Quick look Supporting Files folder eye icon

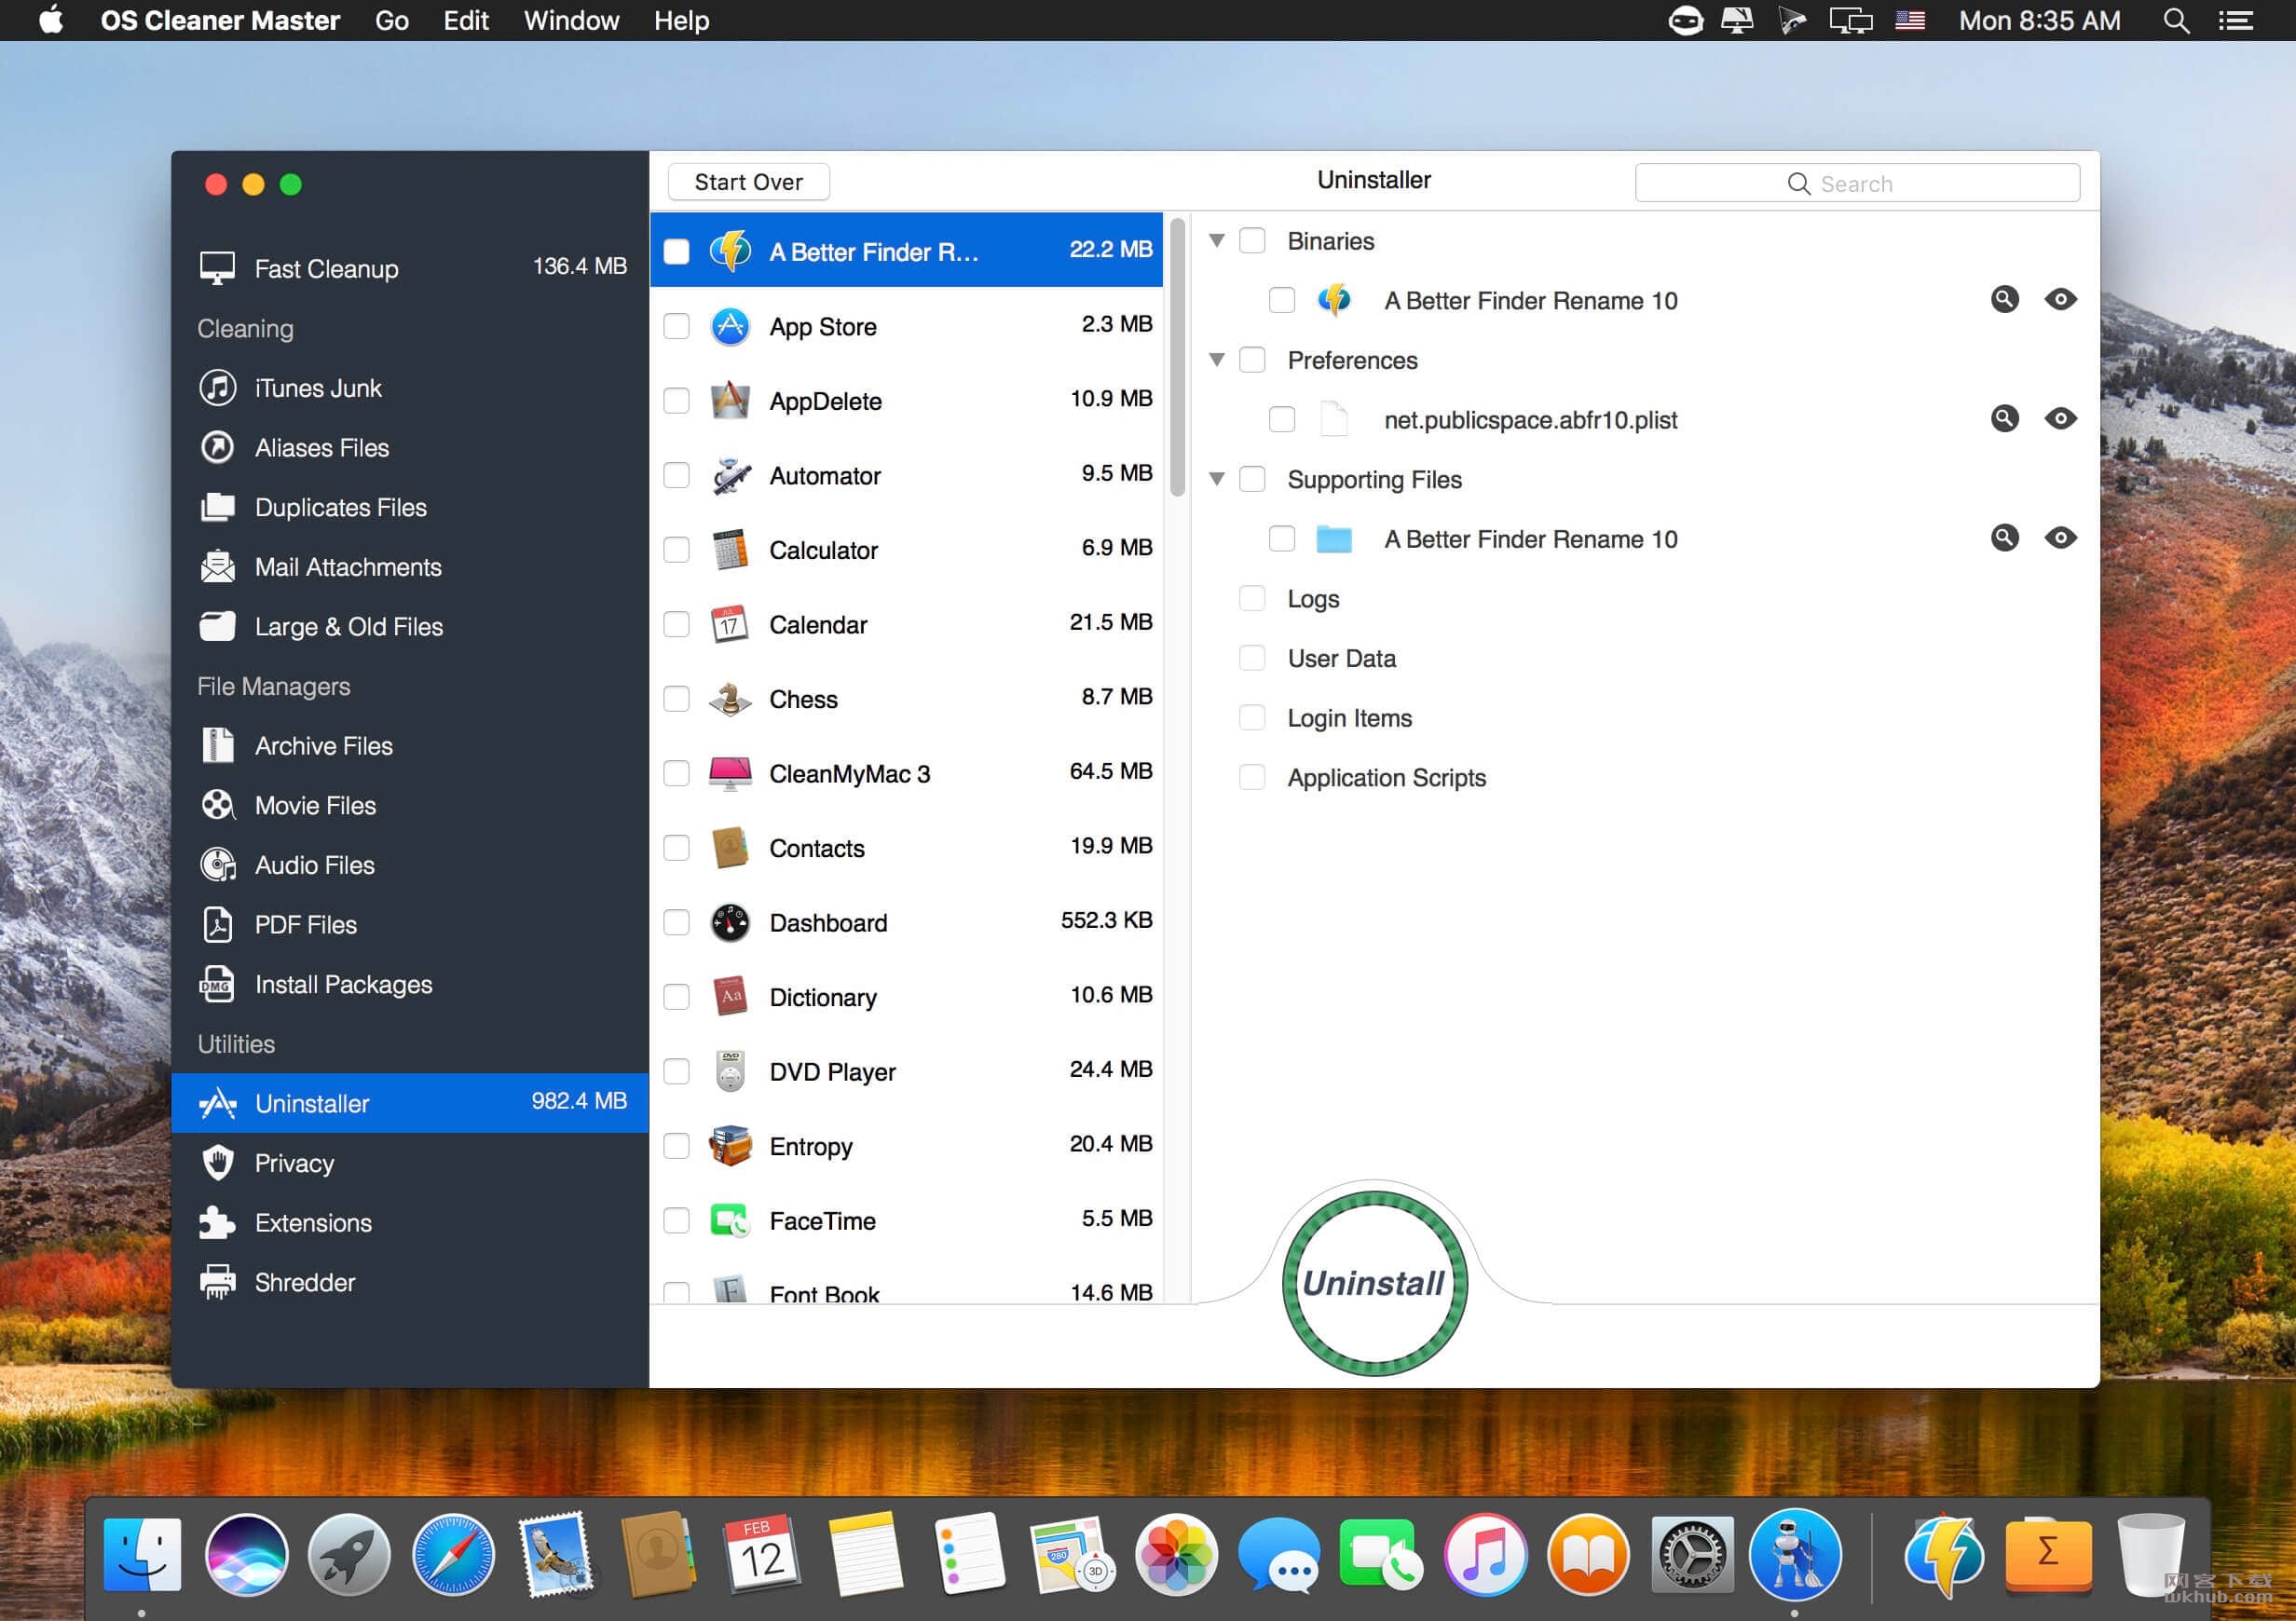click(2061, 538)
